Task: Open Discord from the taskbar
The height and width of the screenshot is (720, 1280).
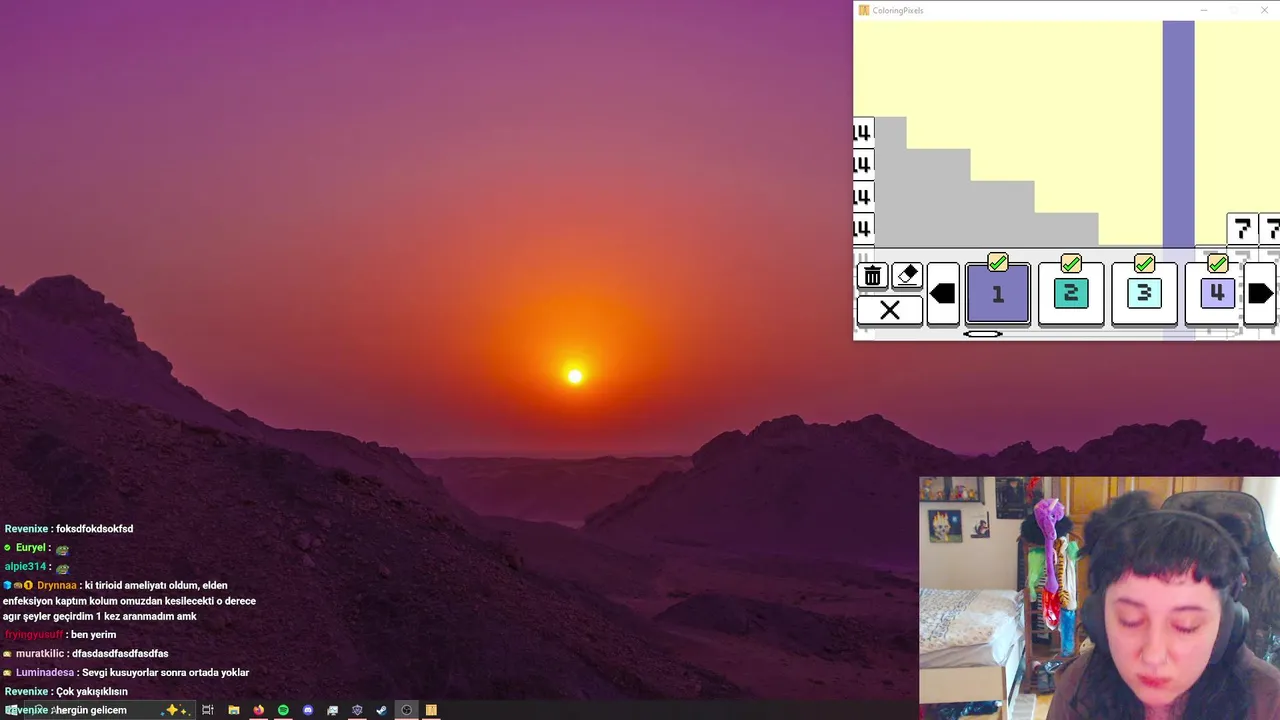Action: (308, 710)
